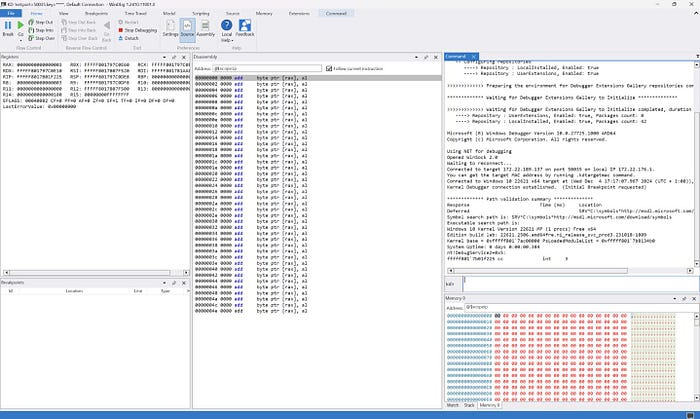Click Memory panel vertical scroll down arrow
Image resolution: width=700 pixels, height=419 pixels.
[696, 398]
